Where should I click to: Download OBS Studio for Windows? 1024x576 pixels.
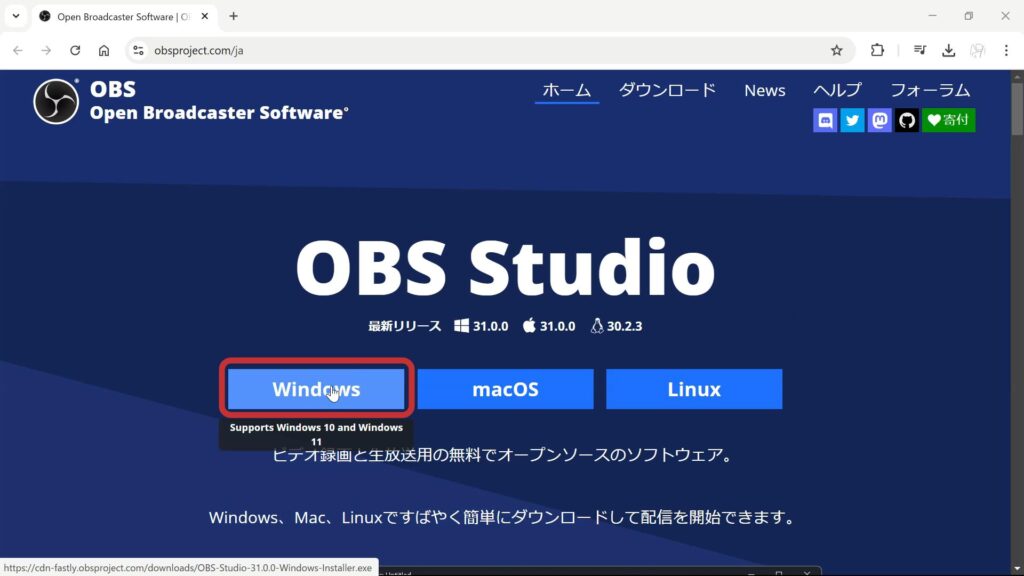click(316, 389)
